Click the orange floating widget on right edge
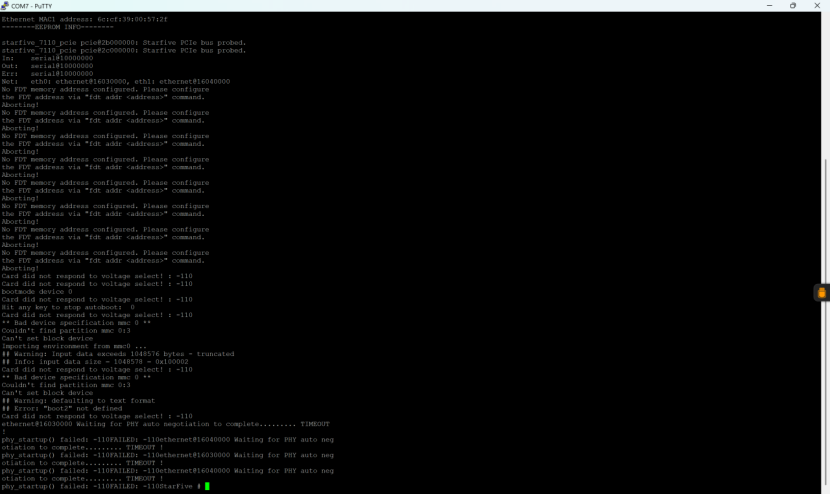The image size is (830, 494). point(822,293)
